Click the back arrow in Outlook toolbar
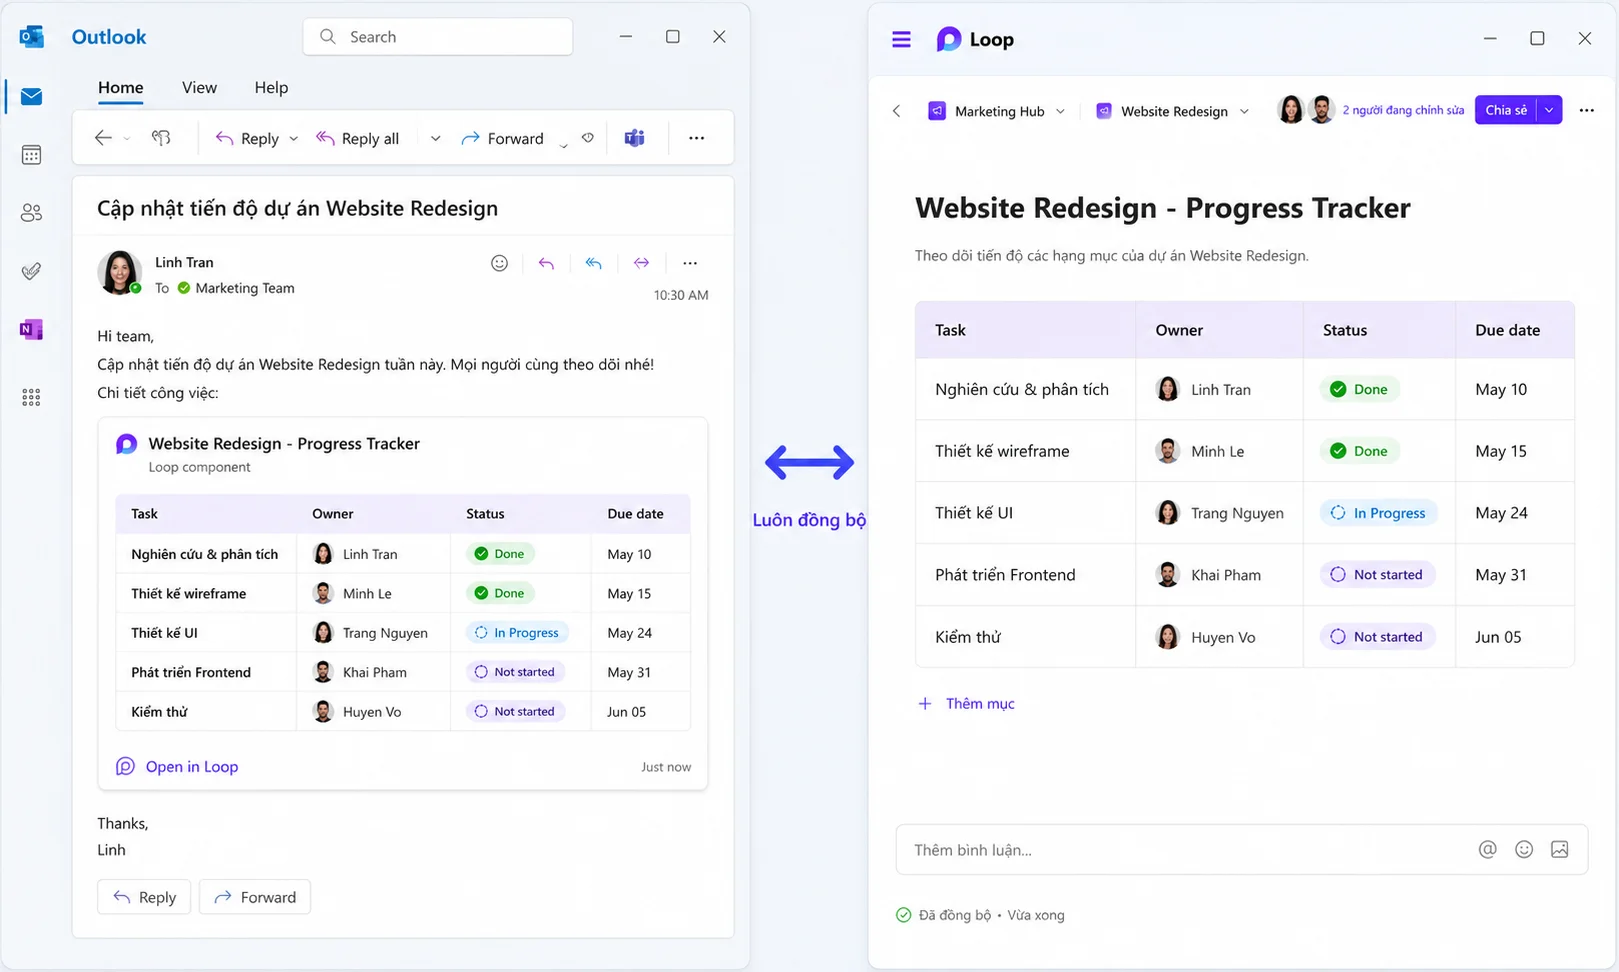 coord(103,138)
